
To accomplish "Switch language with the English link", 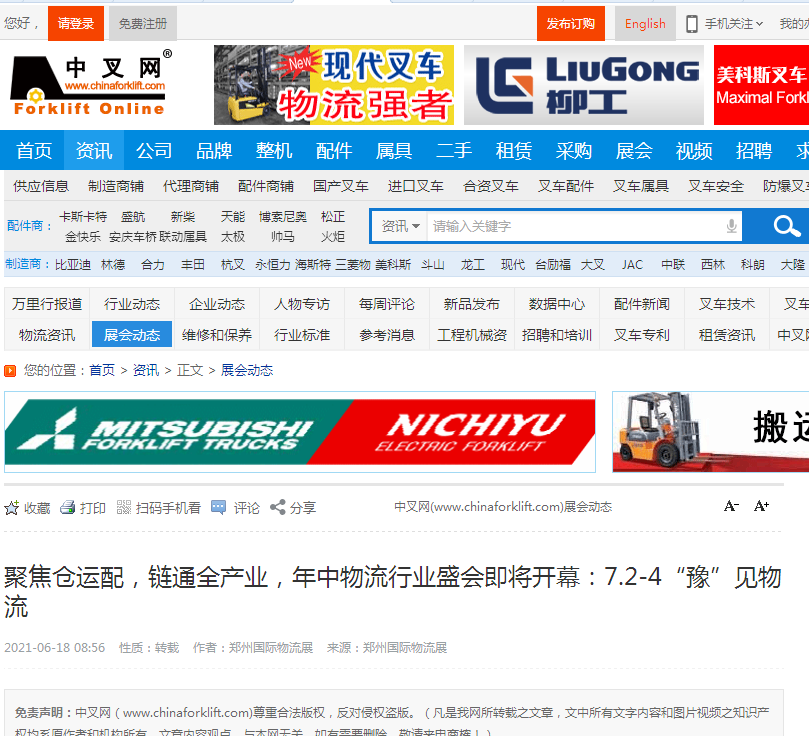I will (x=645, y=23).
